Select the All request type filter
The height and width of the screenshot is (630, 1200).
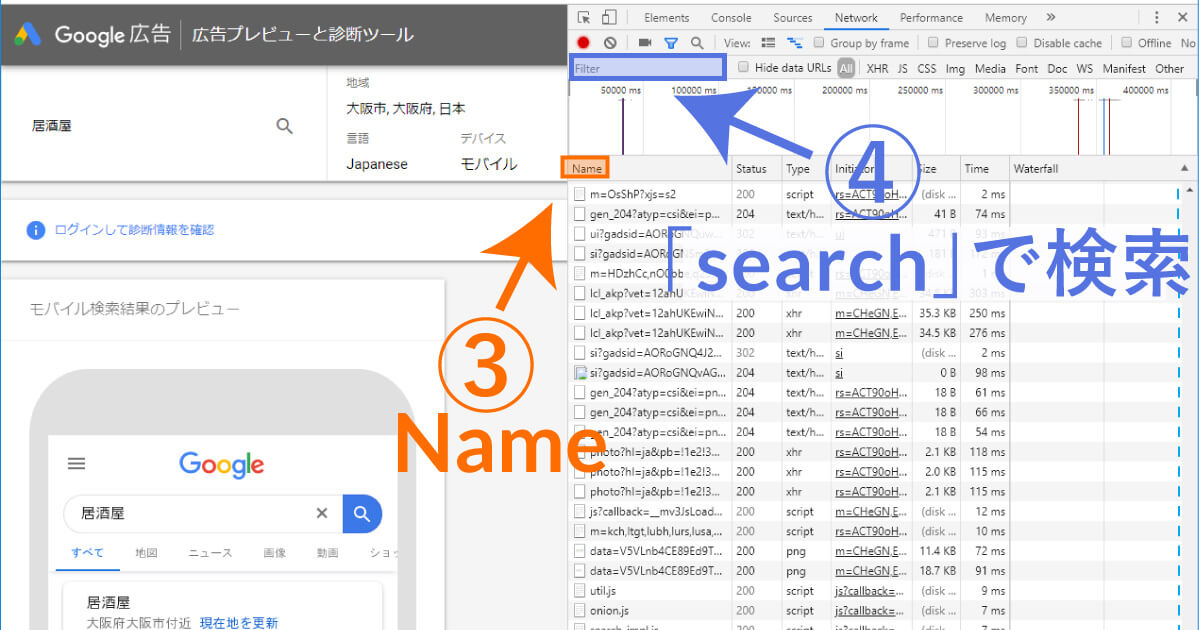[846, 69]
